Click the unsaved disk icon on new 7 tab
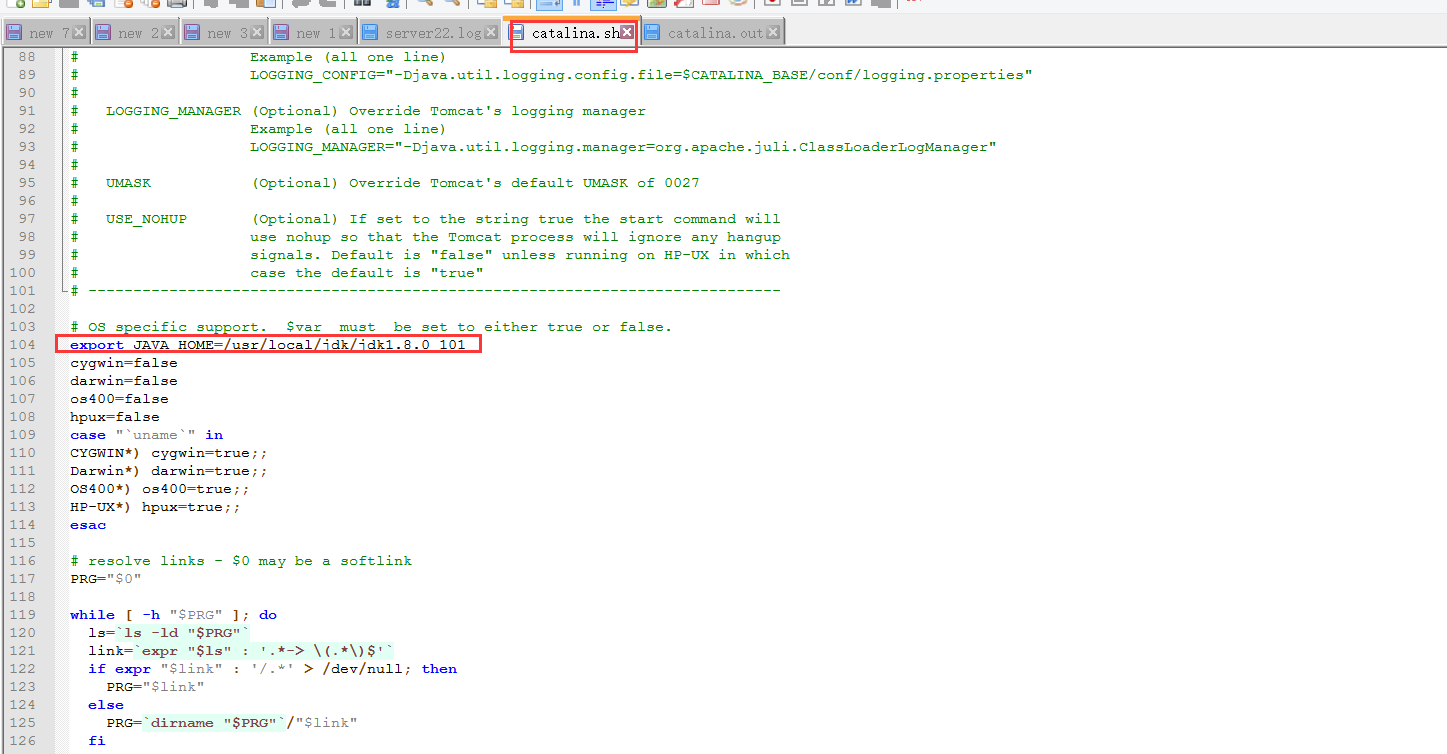This screenshot has height=754, width=1447. [14, 33]
